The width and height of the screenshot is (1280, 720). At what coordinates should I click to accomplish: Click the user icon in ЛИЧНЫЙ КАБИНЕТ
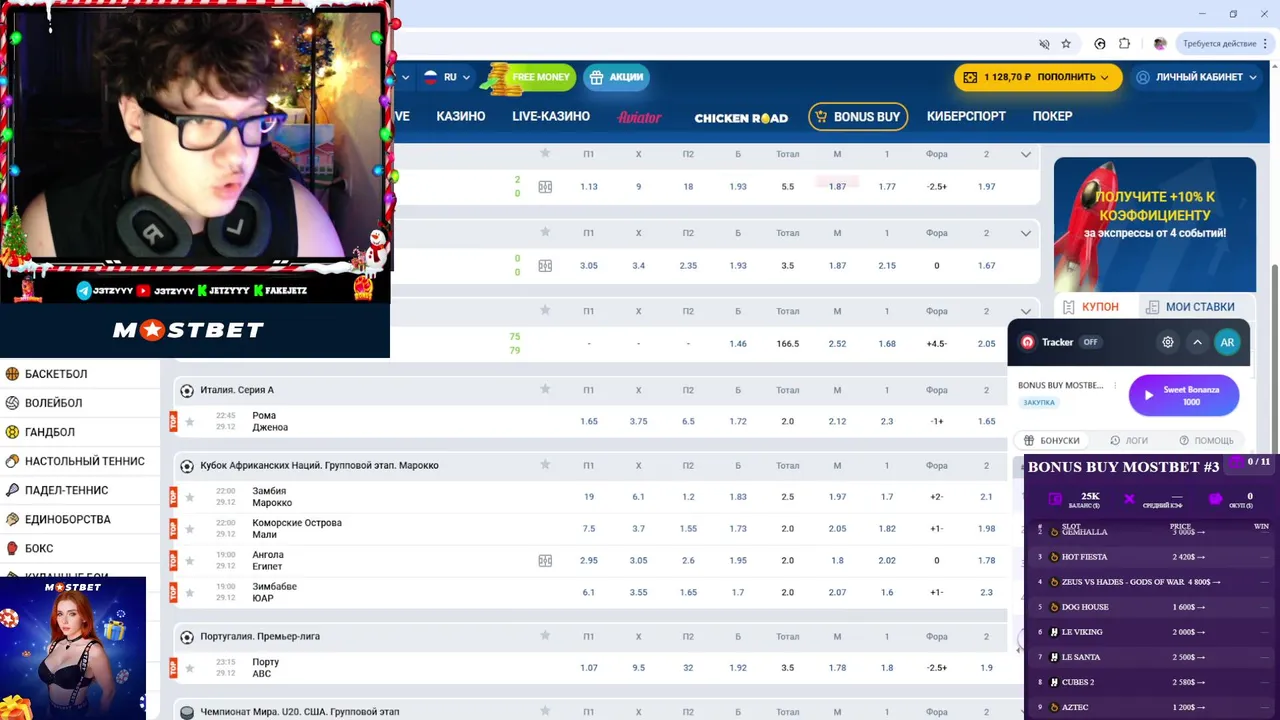coord(1143,77)
